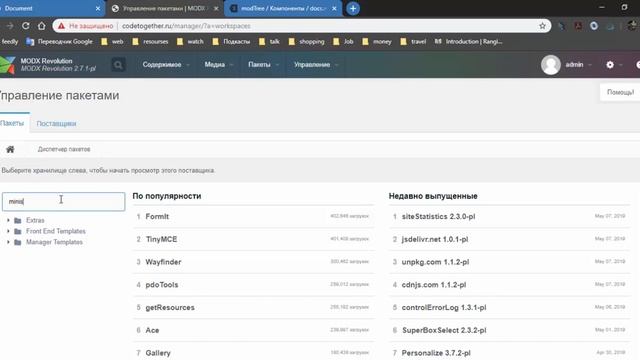Select the Manager Templates tree label

click(x=54, y=242)
